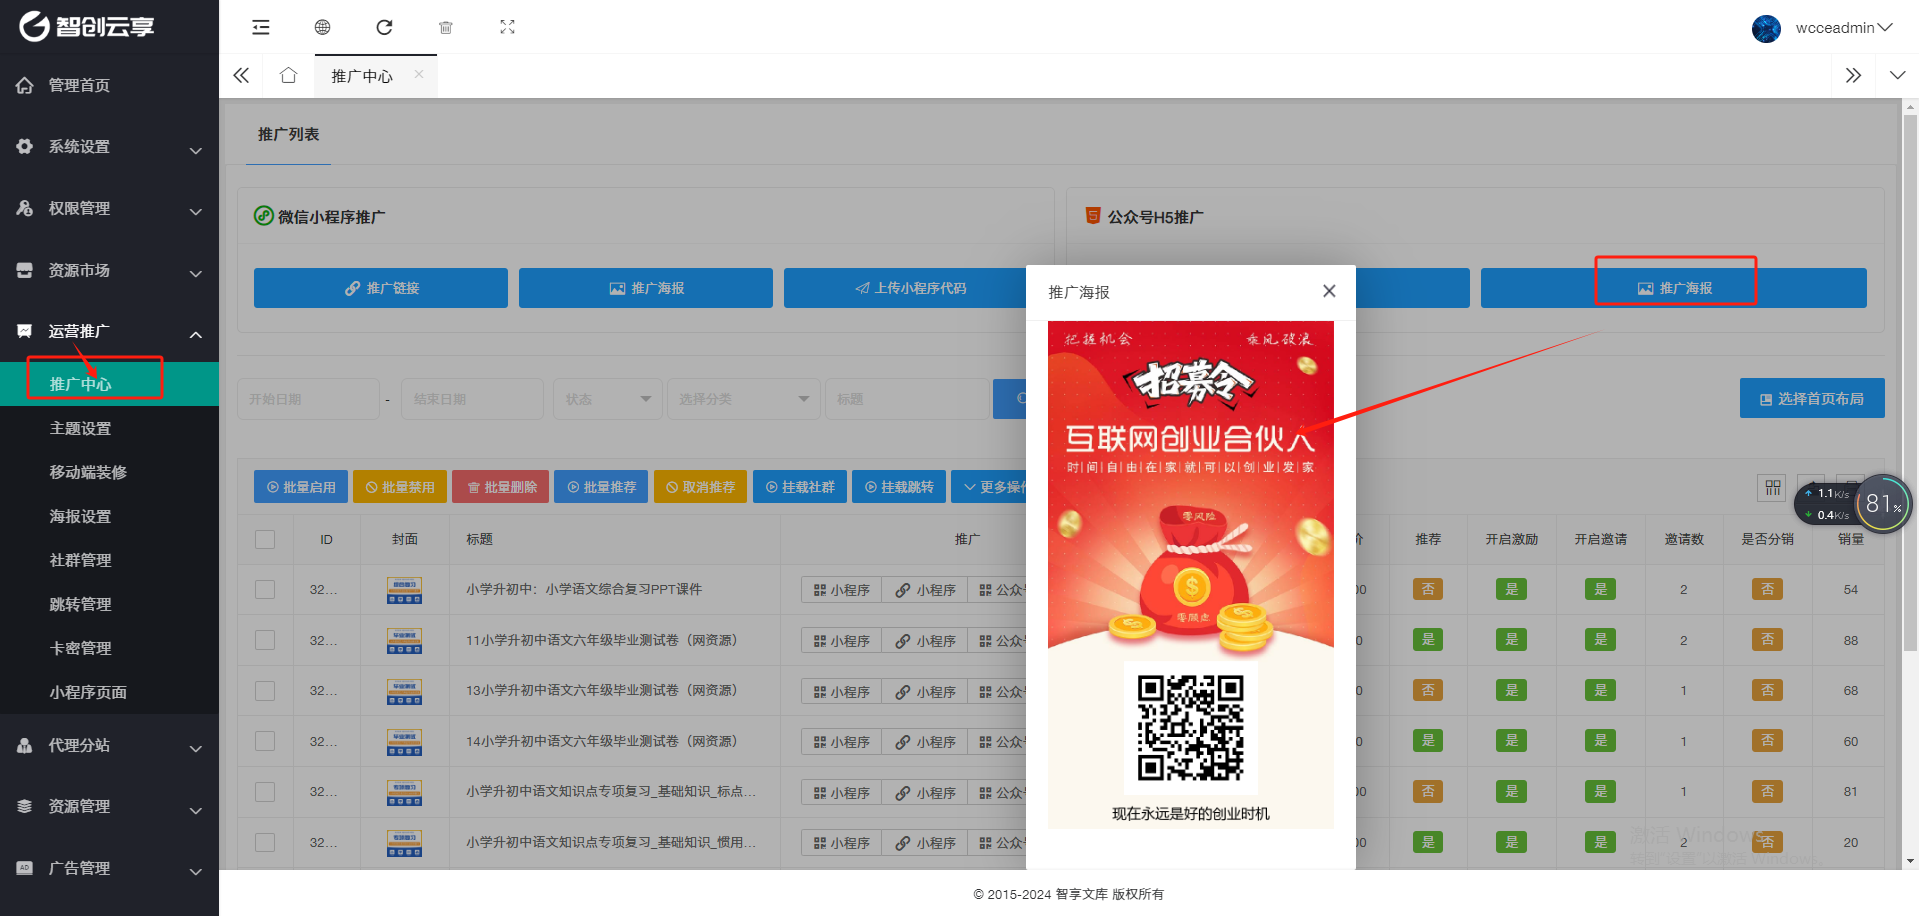Check the row for 小学语文综合复习PPT课件
This screenshot has width=1919, height=916.
click(265, 590)
